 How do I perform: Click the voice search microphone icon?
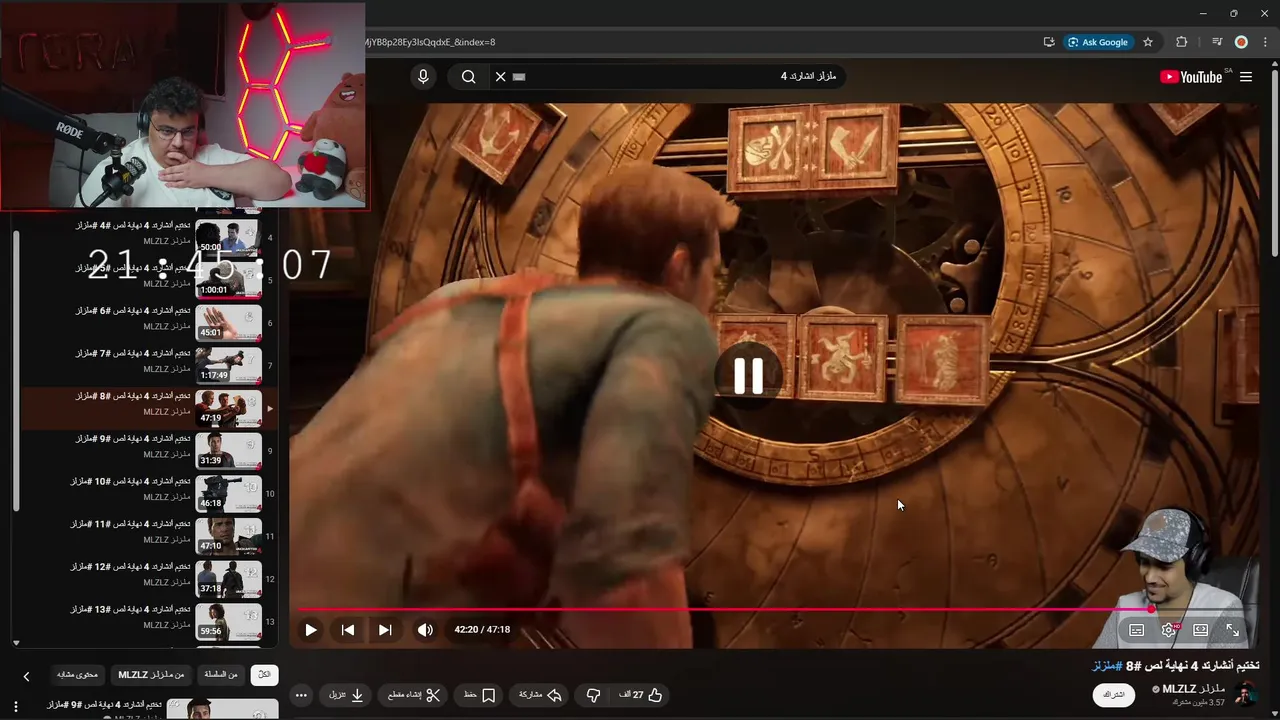423,77
